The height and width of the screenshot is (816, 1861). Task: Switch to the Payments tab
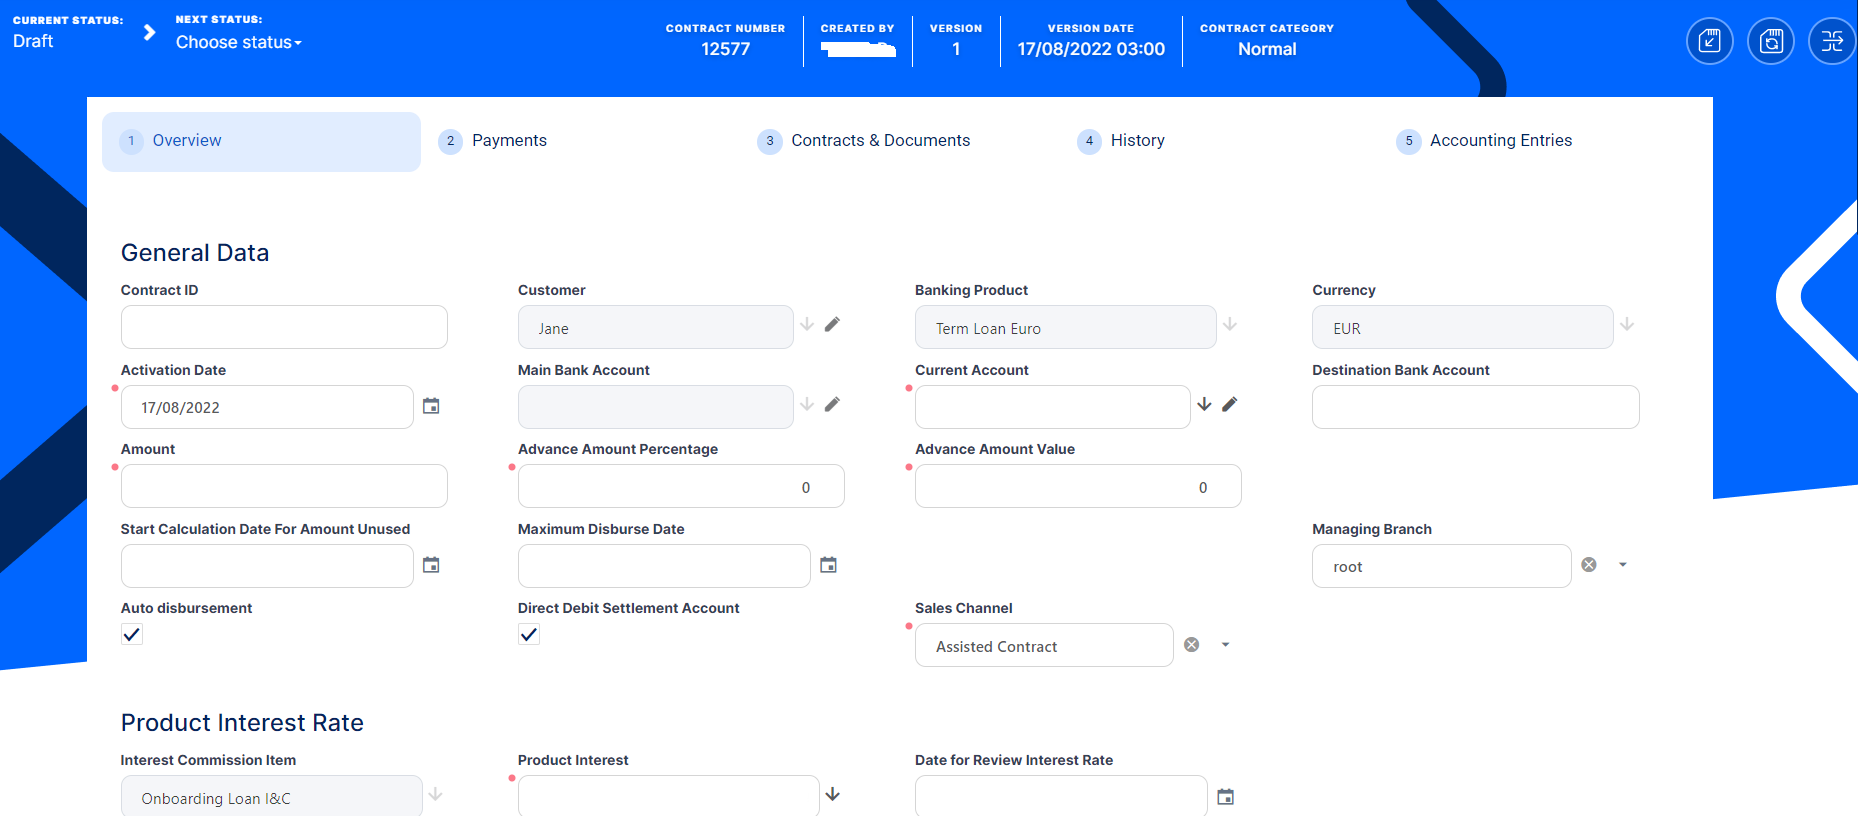point(509,141)
